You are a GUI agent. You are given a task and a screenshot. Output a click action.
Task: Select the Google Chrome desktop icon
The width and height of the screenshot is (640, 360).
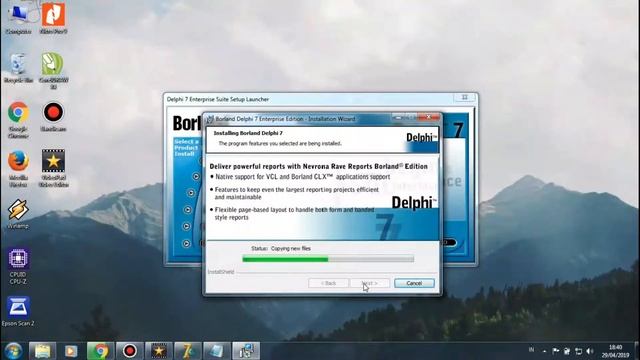point(18,120)
